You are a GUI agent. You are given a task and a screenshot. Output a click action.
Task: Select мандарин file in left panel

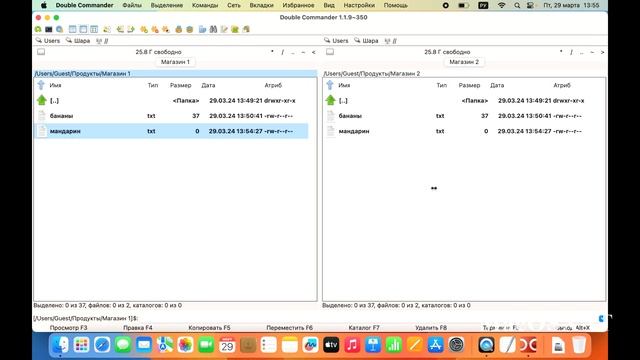171,131
